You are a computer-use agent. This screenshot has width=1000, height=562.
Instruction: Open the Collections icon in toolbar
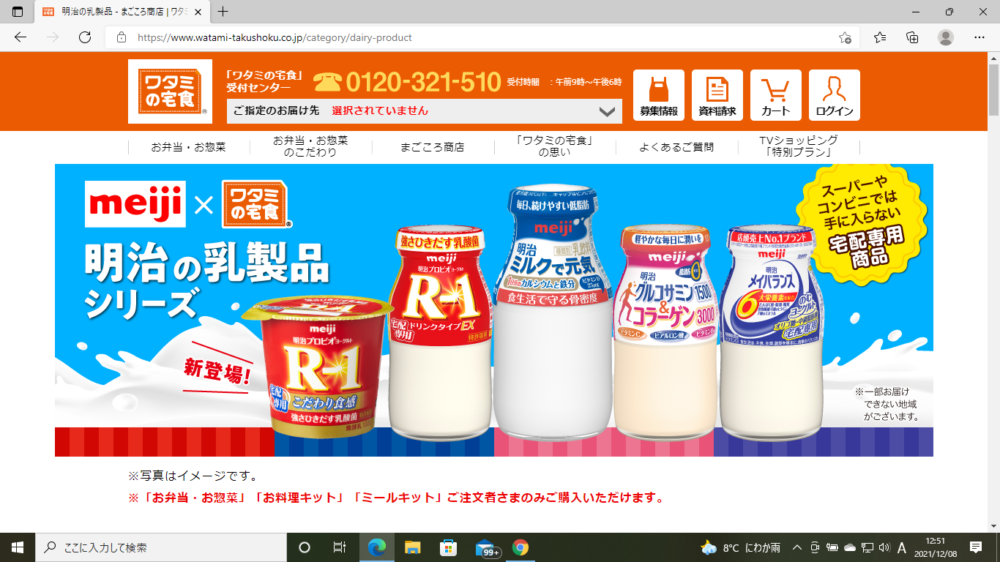click(x=912, y=38)
